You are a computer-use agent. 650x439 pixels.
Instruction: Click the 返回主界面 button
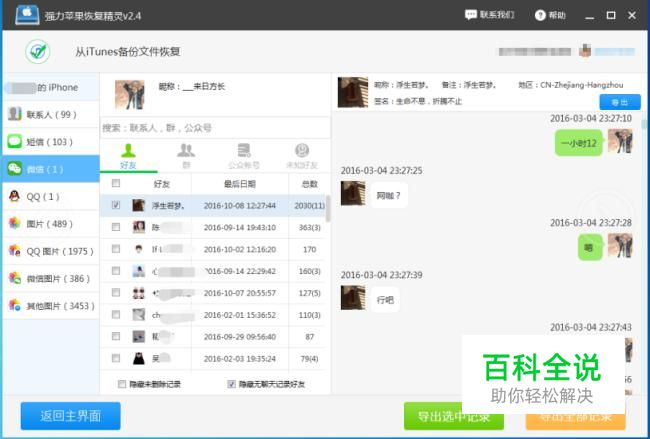[x=70, y=416]
